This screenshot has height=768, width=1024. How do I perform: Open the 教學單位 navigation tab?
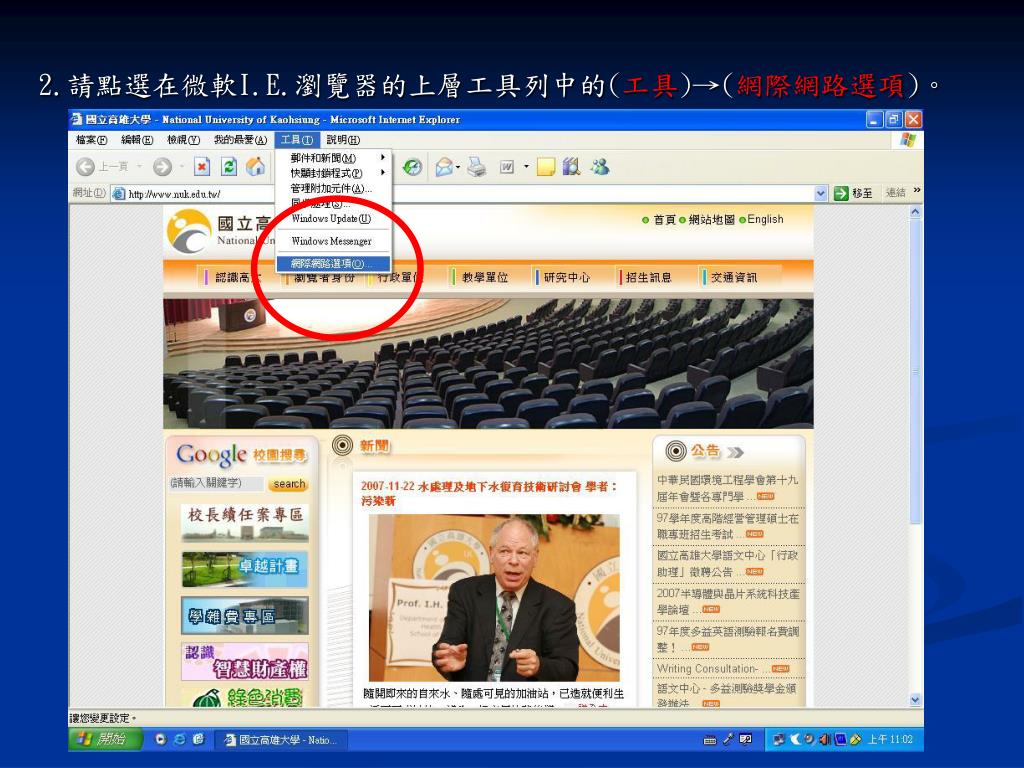(485, 278)
